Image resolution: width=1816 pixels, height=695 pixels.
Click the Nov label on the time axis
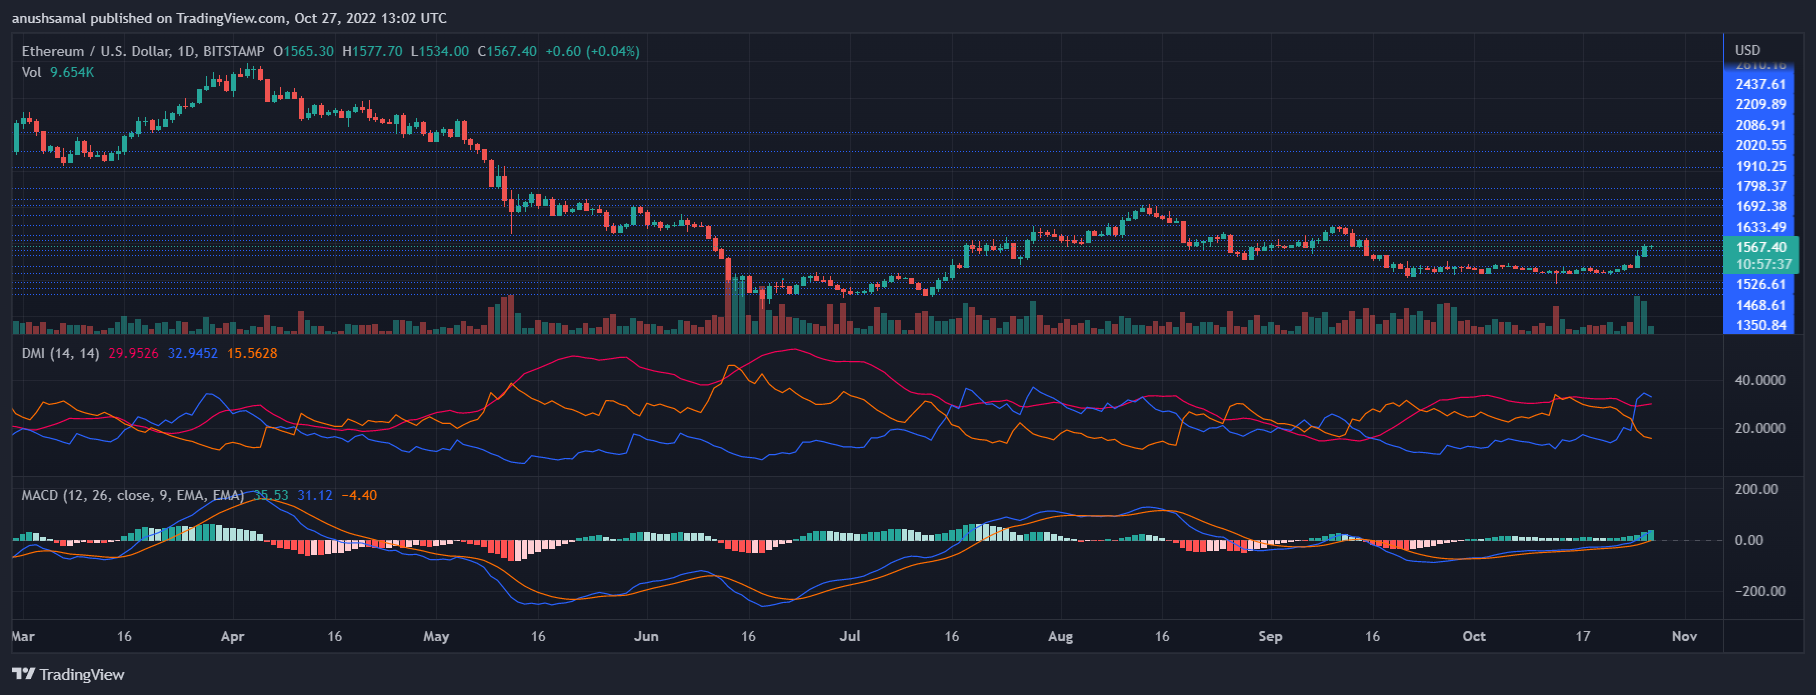point(1684,636)
